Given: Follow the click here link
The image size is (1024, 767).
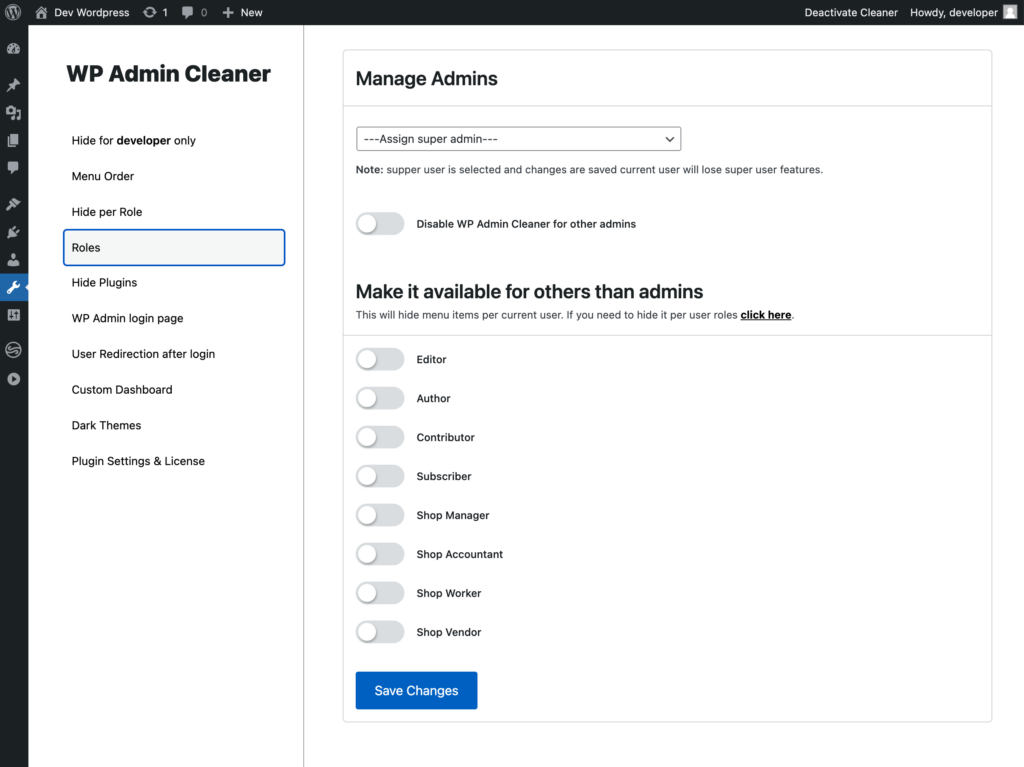Looking at the screenshot, I should [765, 315].
